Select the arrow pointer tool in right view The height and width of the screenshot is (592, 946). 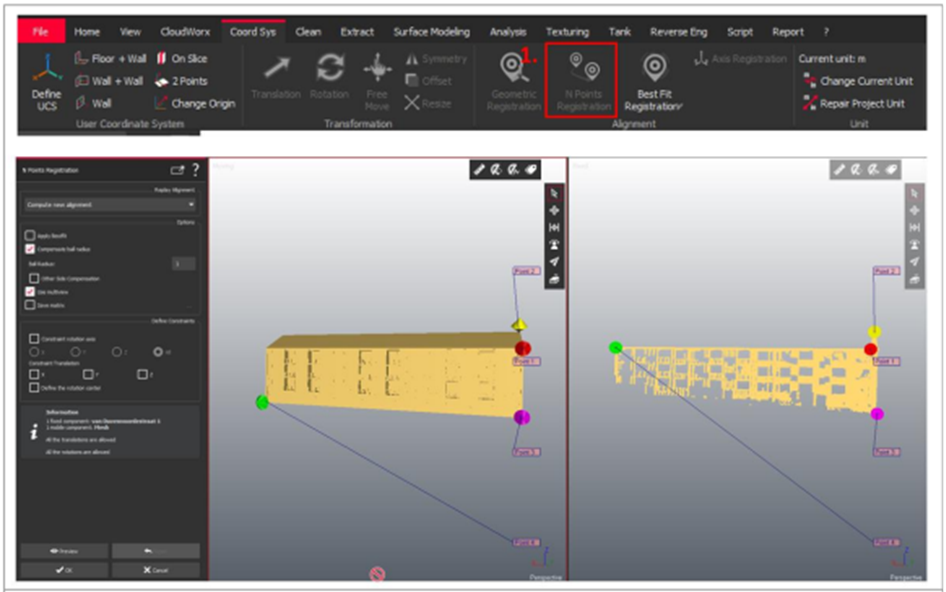(x=914, y=193)
